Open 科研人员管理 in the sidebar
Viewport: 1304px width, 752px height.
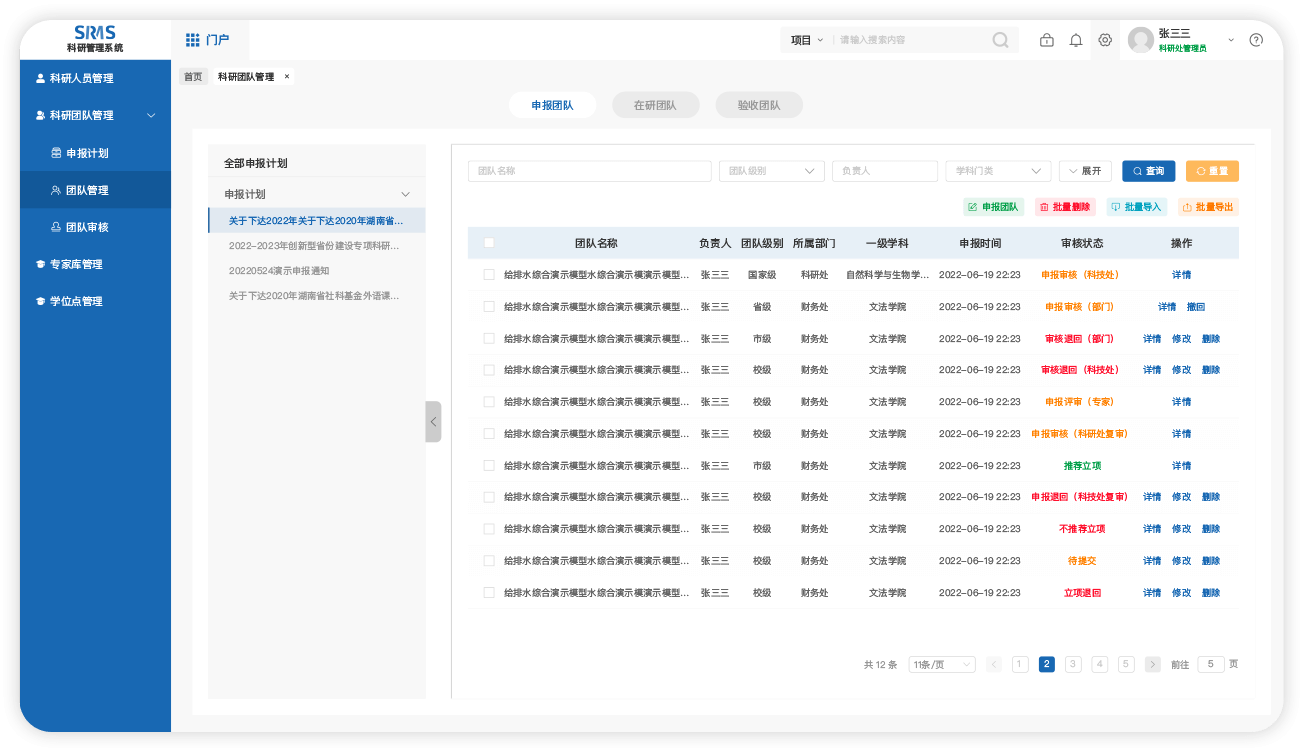coord(95,78)
